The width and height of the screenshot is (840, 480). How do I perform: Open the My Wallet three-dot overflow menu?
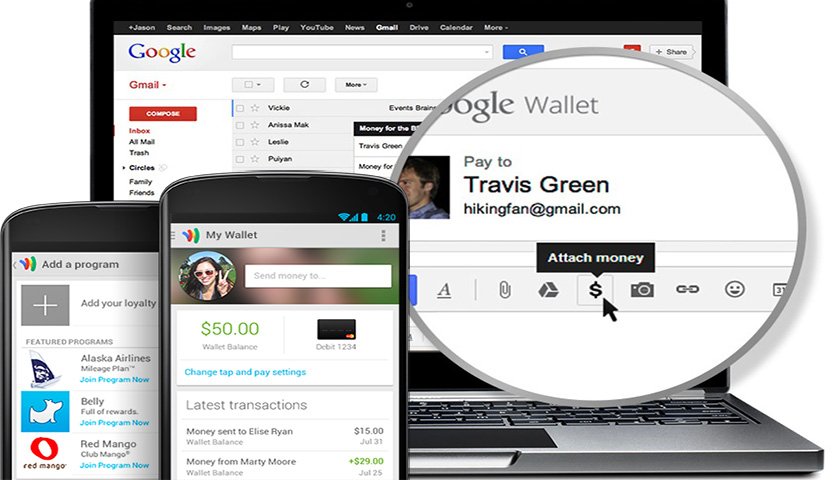pyautogui.click(x=383, y=236)
